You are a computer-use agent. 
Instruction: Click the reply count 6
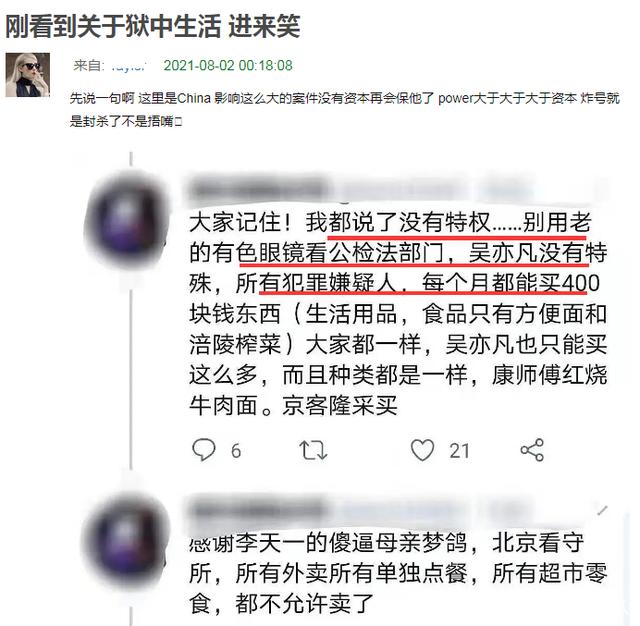[x=236, y=451]
